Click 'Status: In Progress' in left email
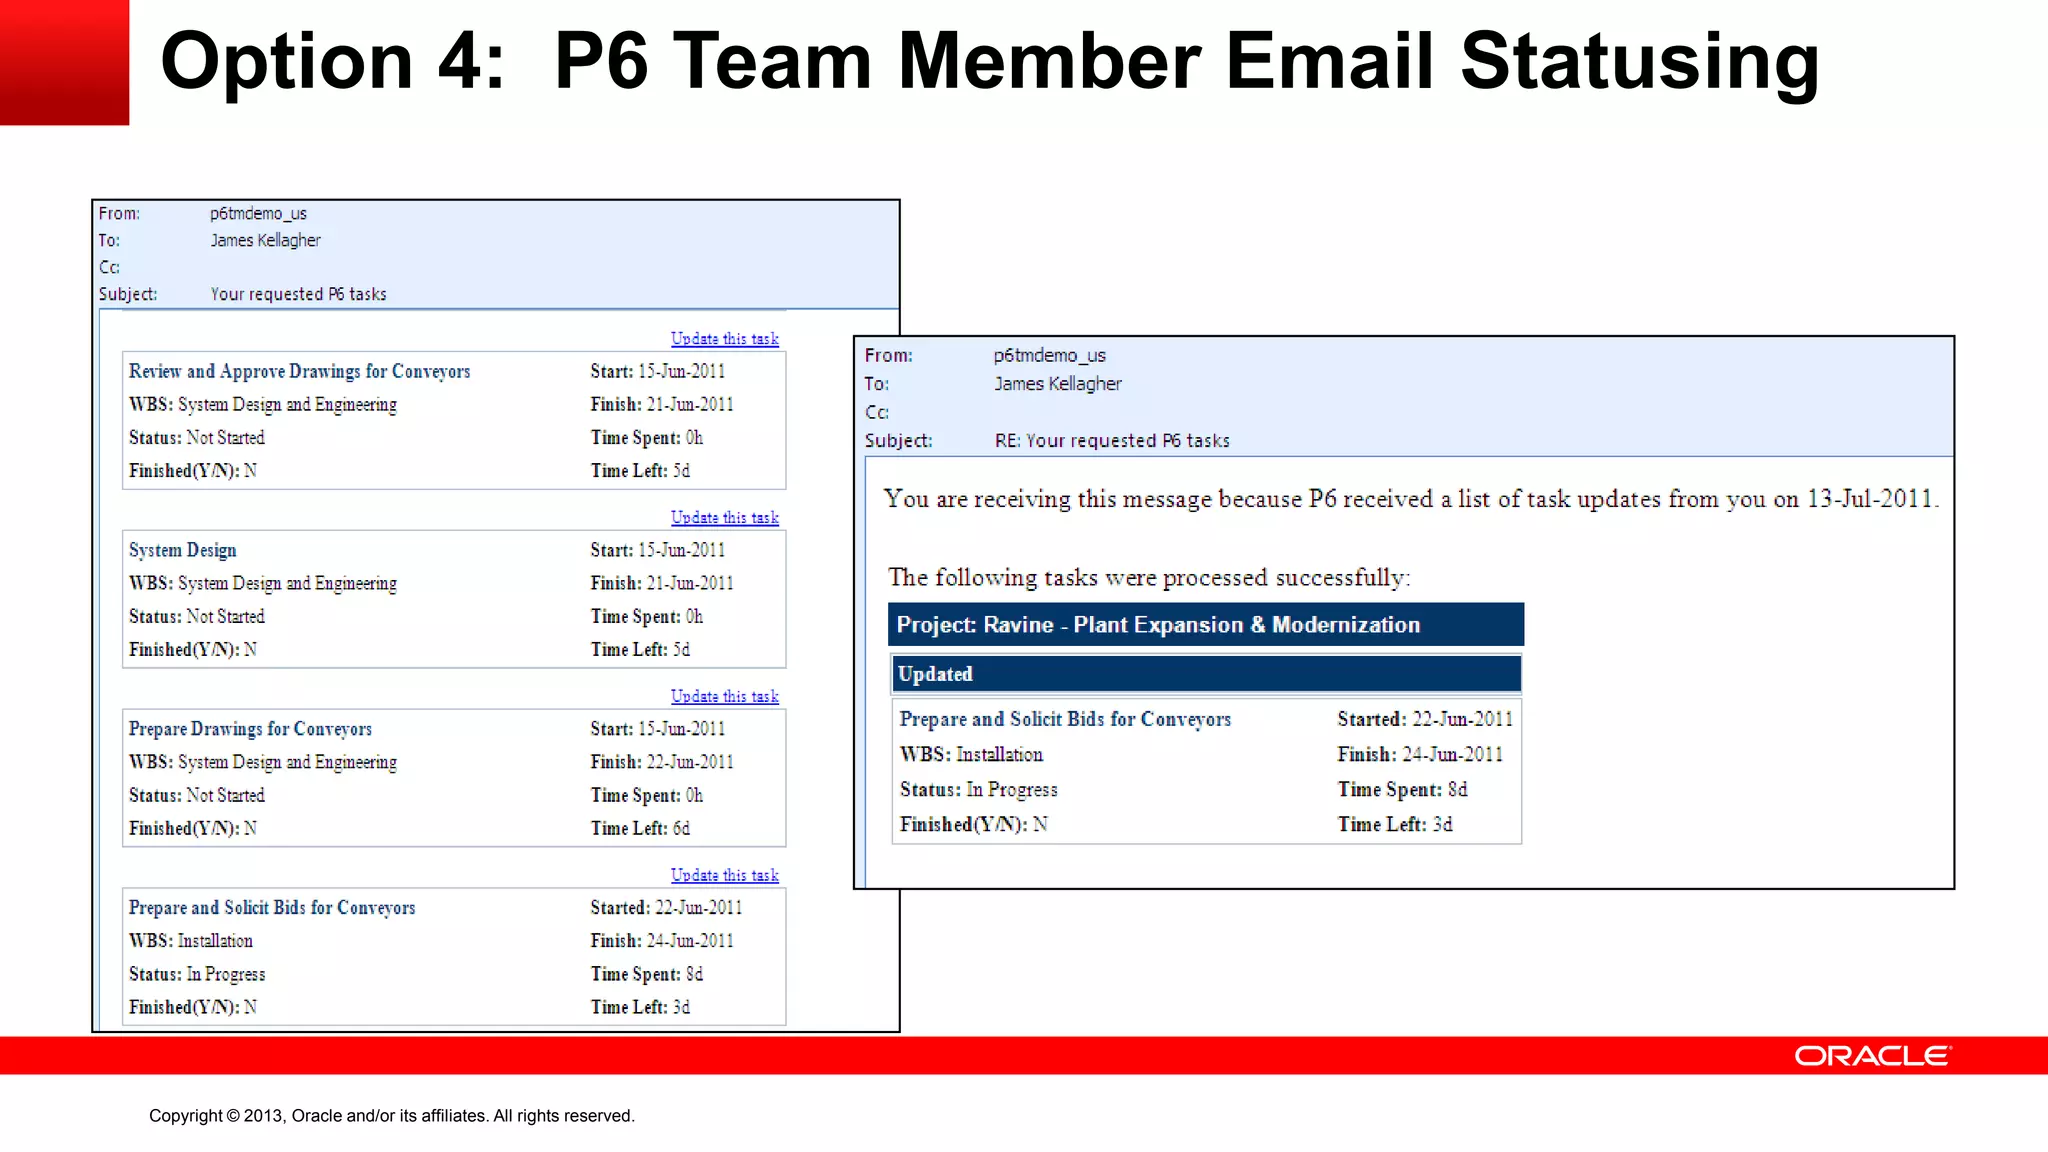This screenshot has height=1152, width=2048. coord(197,975)
